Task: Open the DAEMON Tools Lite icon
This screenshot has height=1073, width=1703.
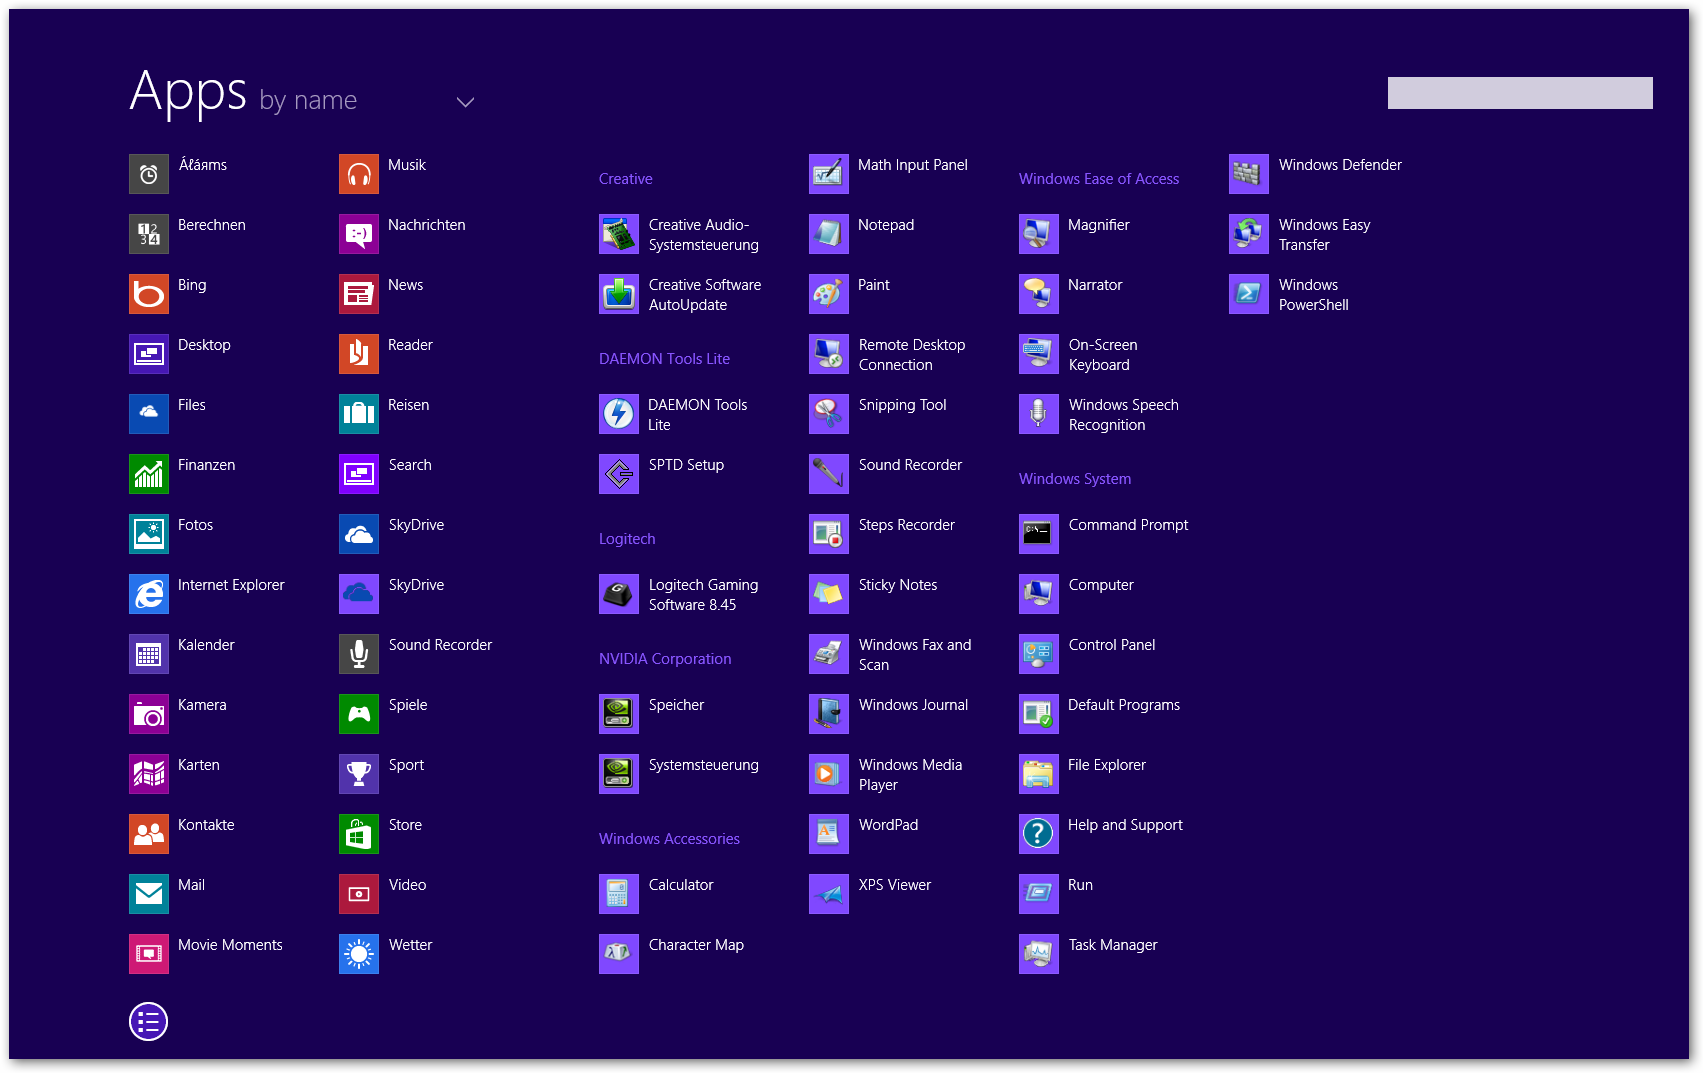Action: (619, 414)
